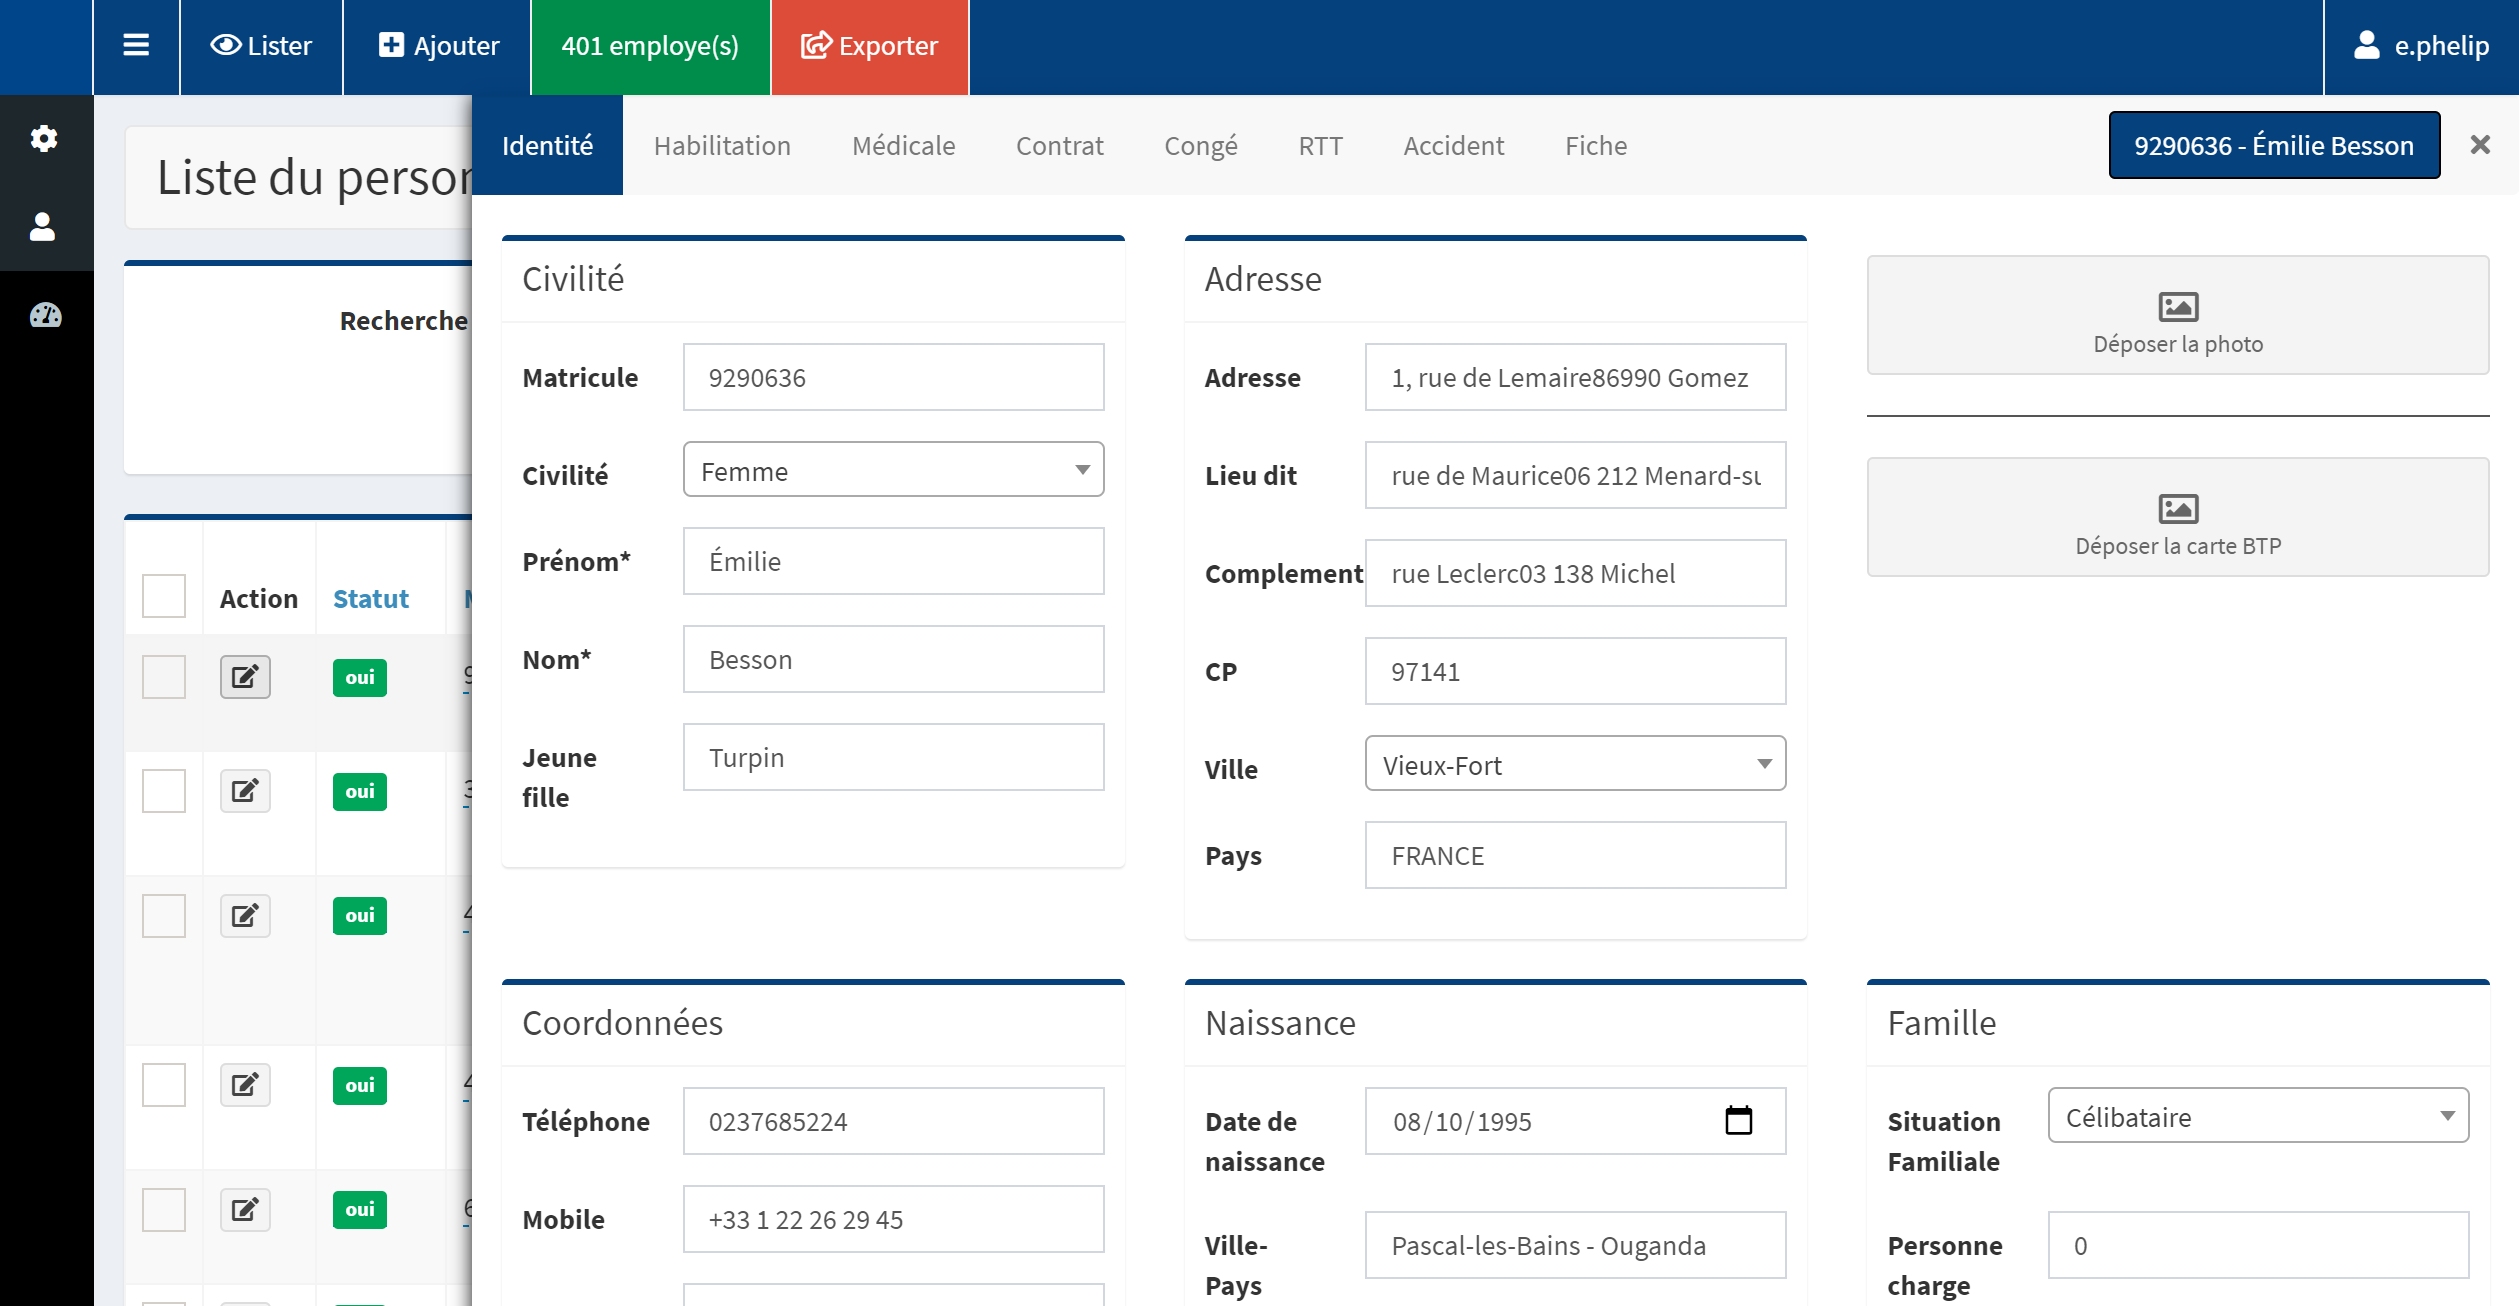This screenshot has height=1306, width=2519.
Task: Switch to the Contrat tab
Action: tap(1059, 145)
